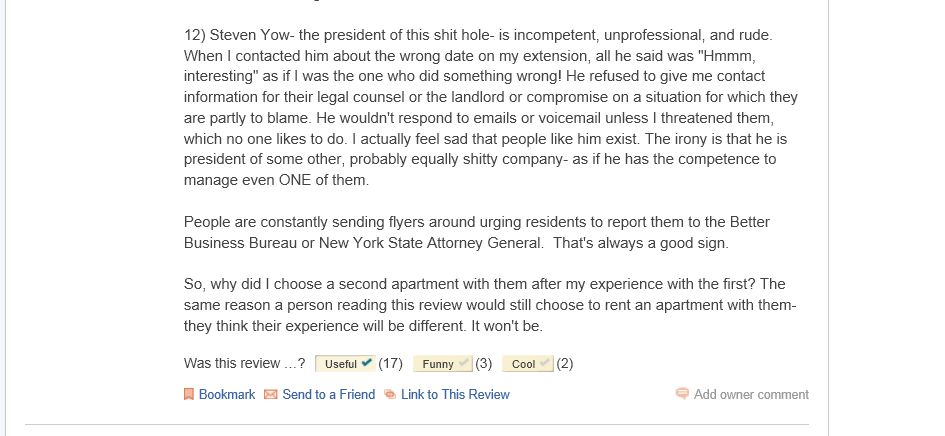
Task: Click the blue checkmark in the Useful button
Action: [367, 363]
